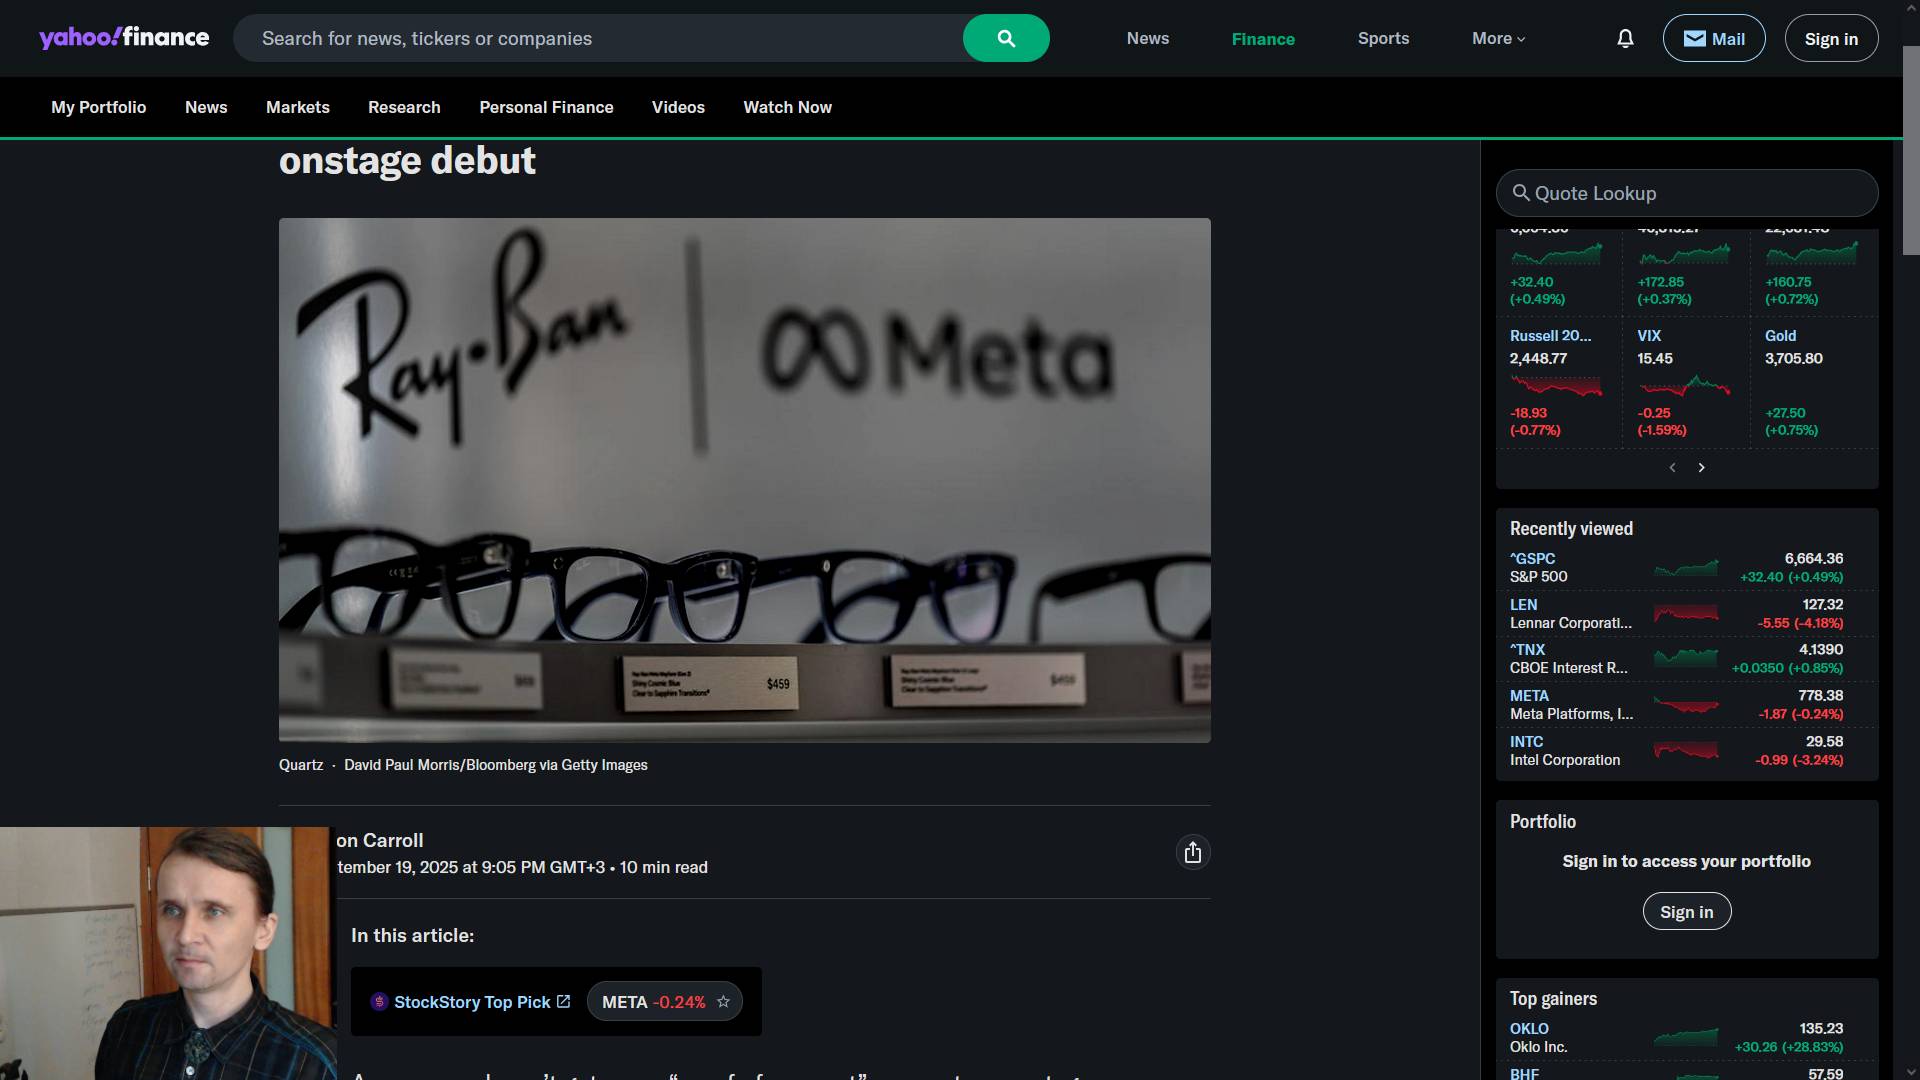Open Mail with the envelope button
The image size is (1920, 1080).
1713,39
